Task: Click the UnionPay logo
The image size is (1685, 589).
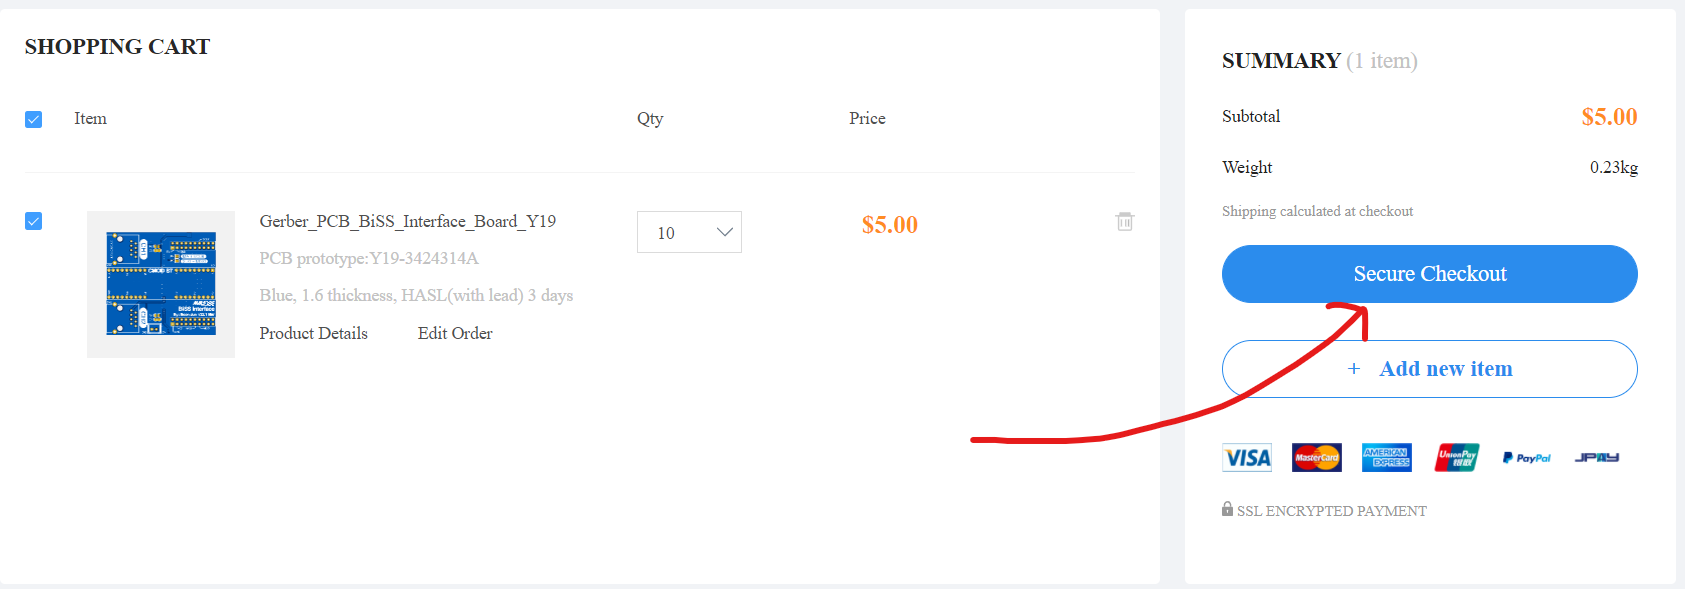Action: [x=1457, y=458]
